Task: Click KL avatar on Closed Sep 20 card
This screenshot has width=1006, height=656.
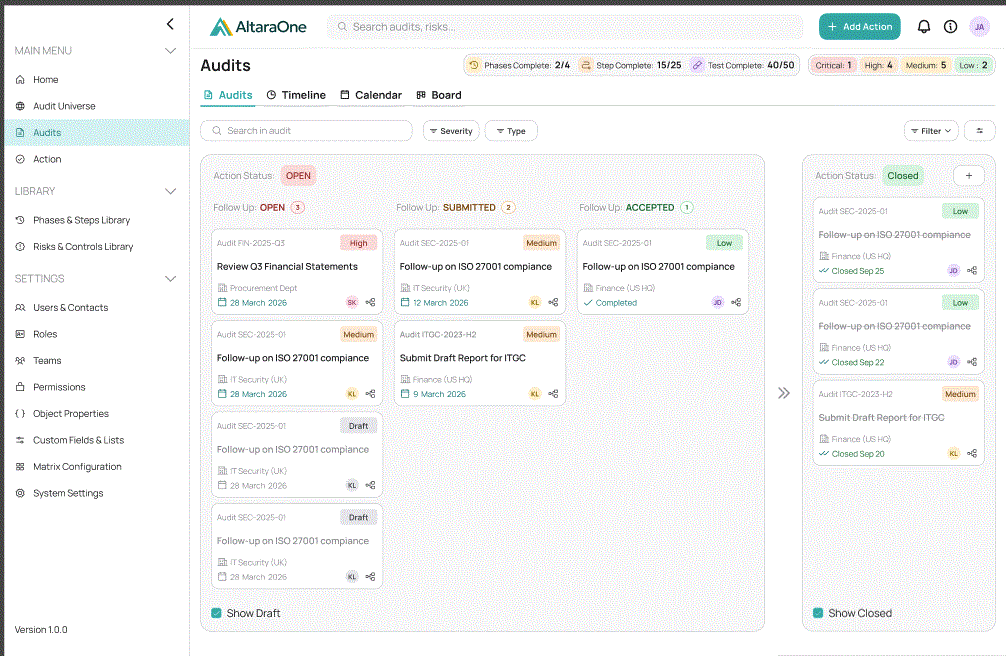Action: (x=953, y=453)
